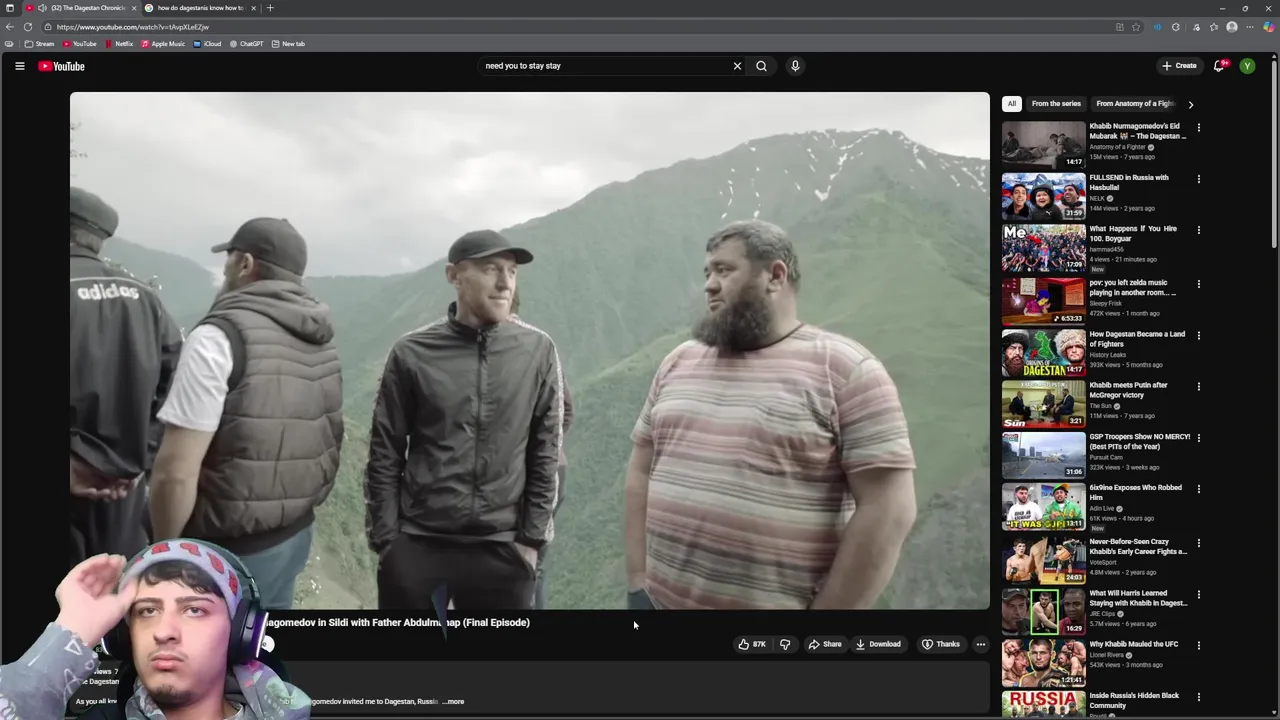Viewport: 1280px width, 720px height.
Task: Open options for What Happens If You Hire video
Action: pyautogui.click(x=1199, y=230)
